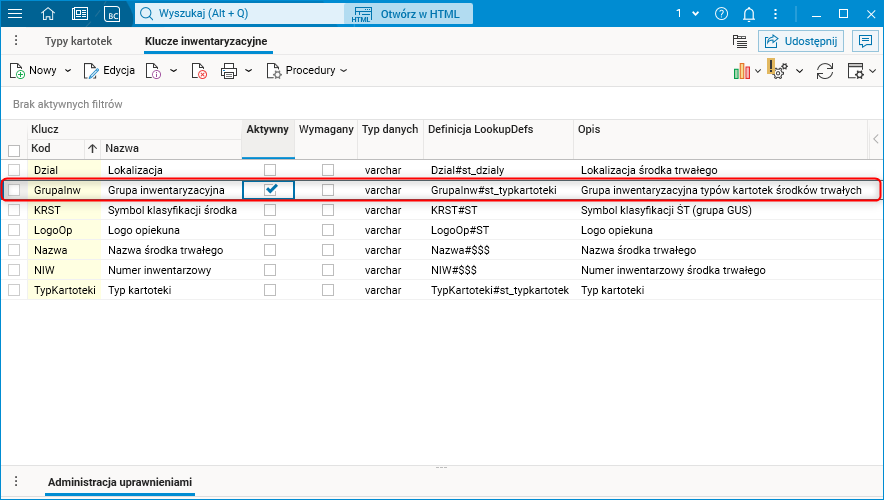Click the BC module icon
This screenshot has width=884, height=500.
[112, 14]
